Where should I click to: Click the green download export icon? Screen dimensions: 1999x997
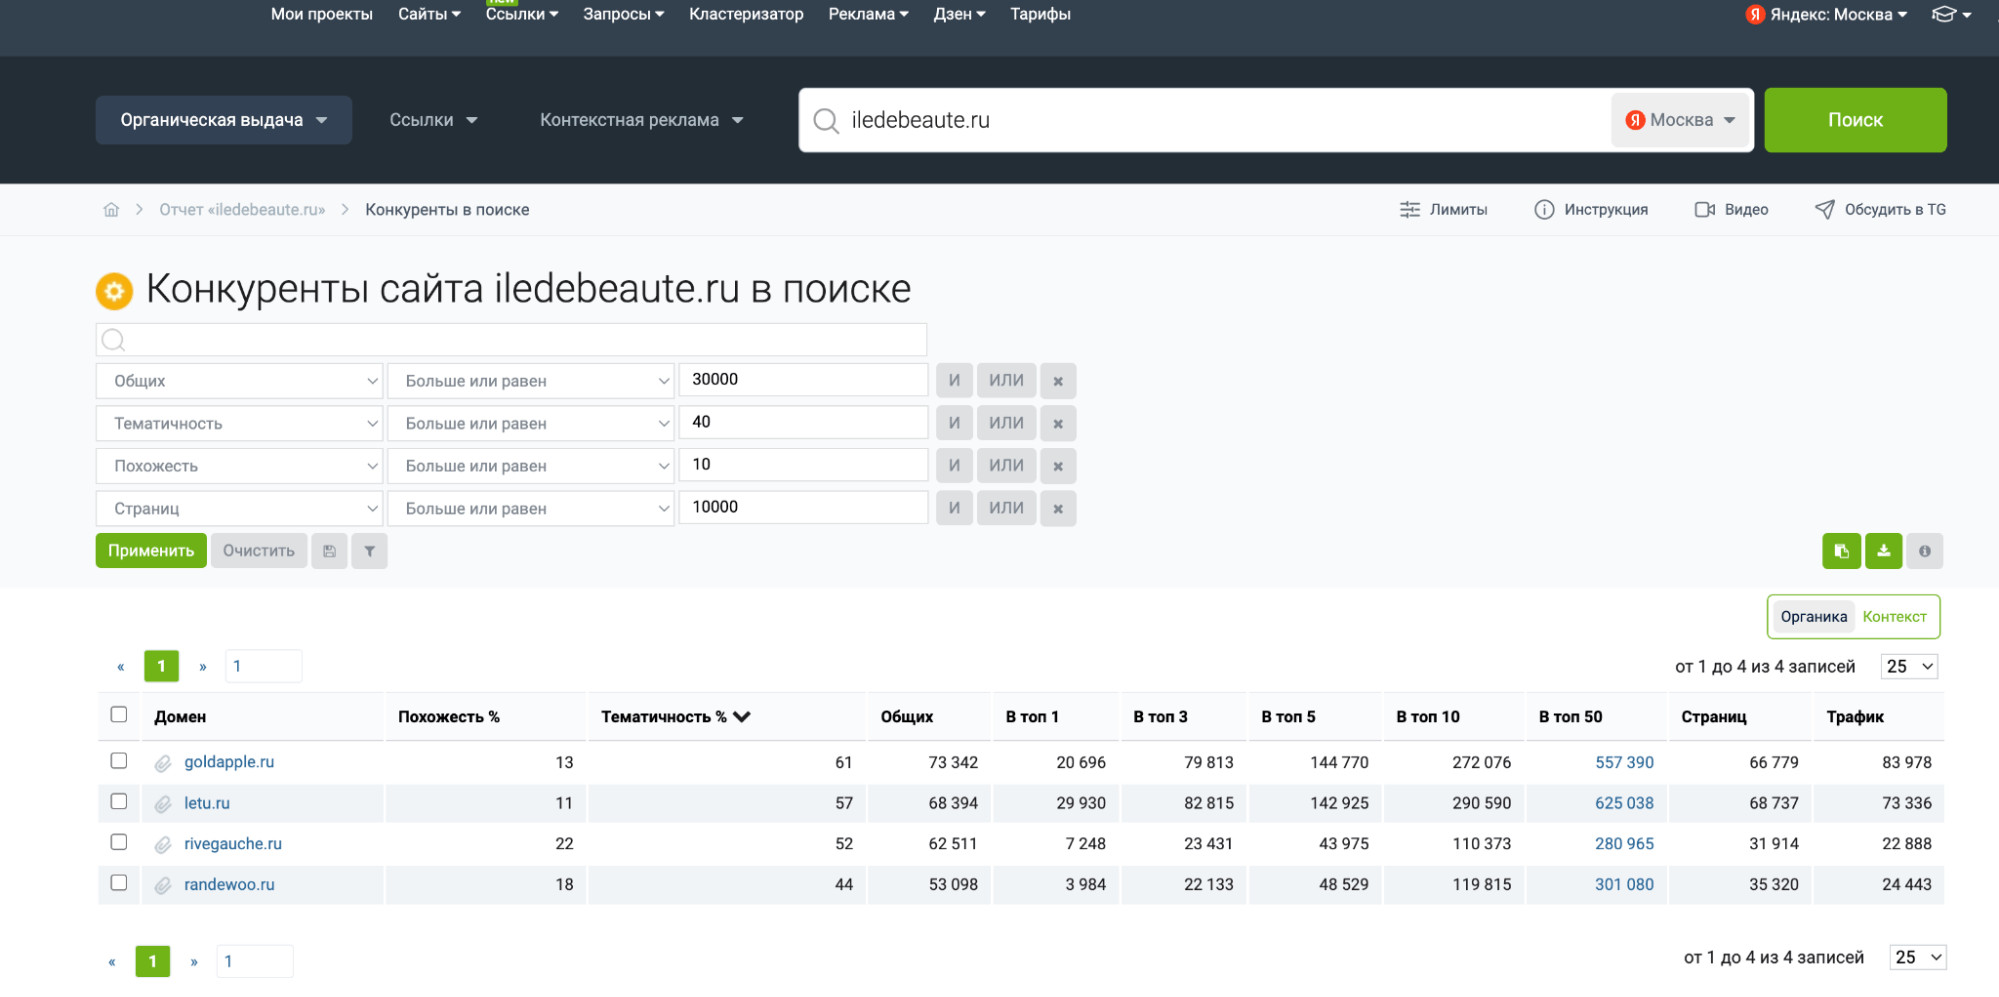(x=1883, y=551)
